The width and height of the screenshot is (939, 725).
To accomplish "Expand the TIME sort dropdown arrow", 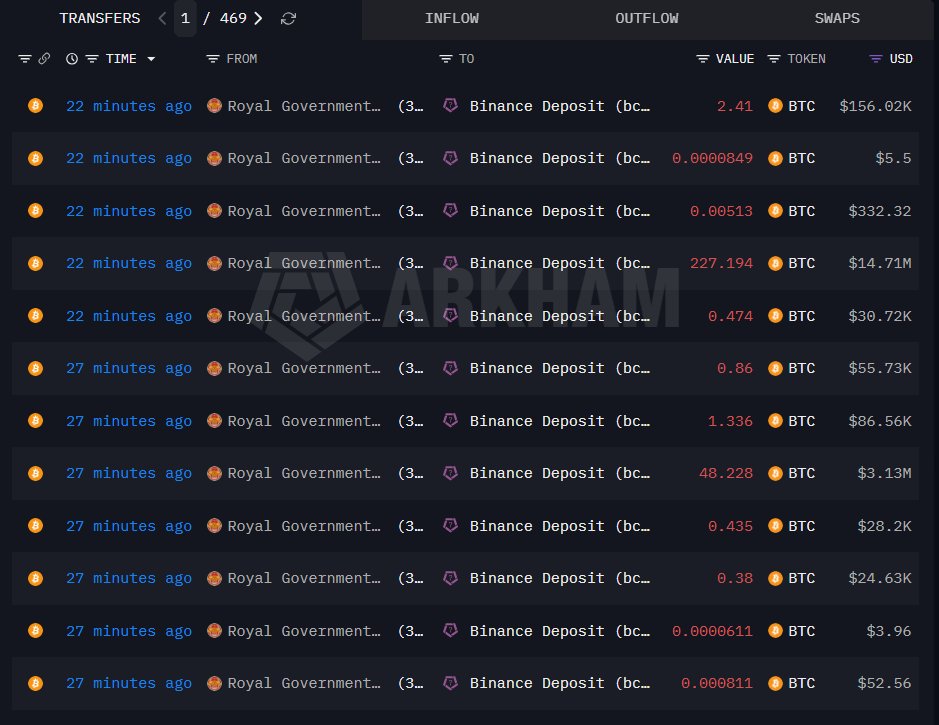I will pos(151,59).
